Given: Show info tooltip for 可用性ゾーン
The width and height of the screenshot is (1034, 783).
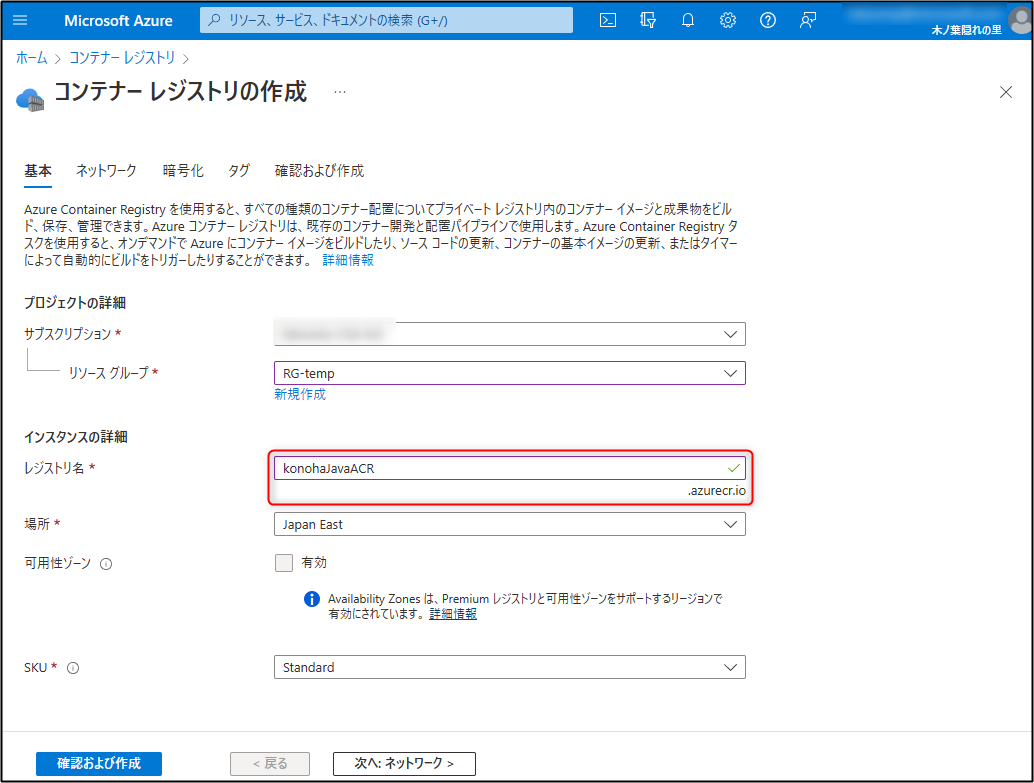Looking at the screenshot, I should tap(106, 564).
